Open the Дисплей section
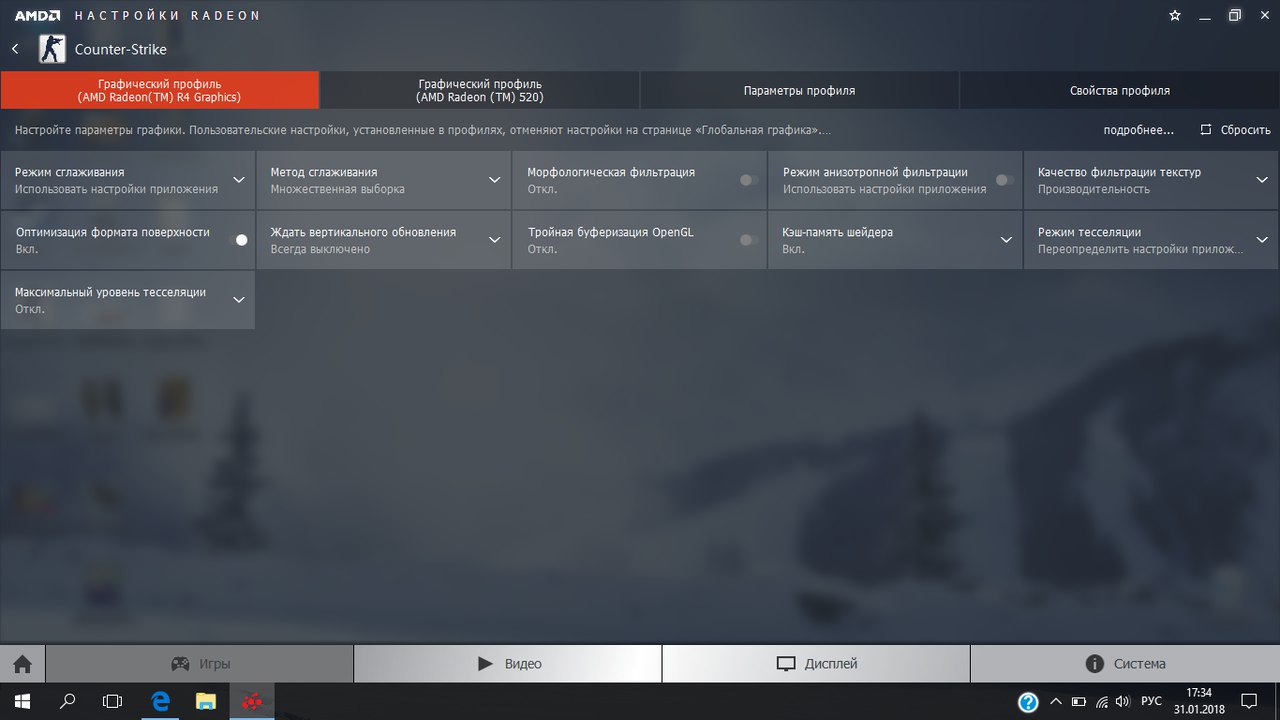The width and height of the screenshot is (1280, 720). (816, 664)
